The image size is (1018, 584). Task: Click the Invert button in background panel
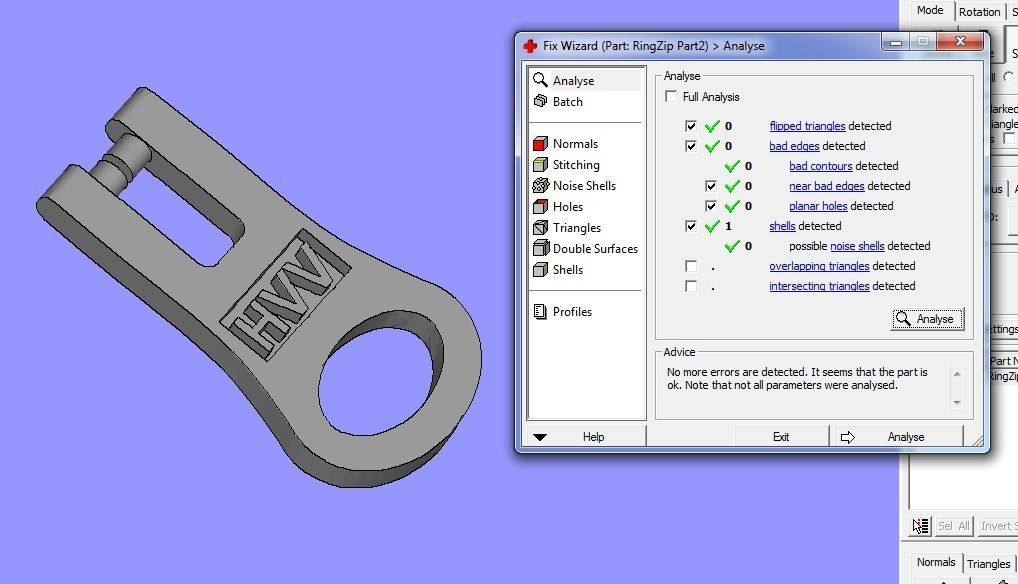997,526
